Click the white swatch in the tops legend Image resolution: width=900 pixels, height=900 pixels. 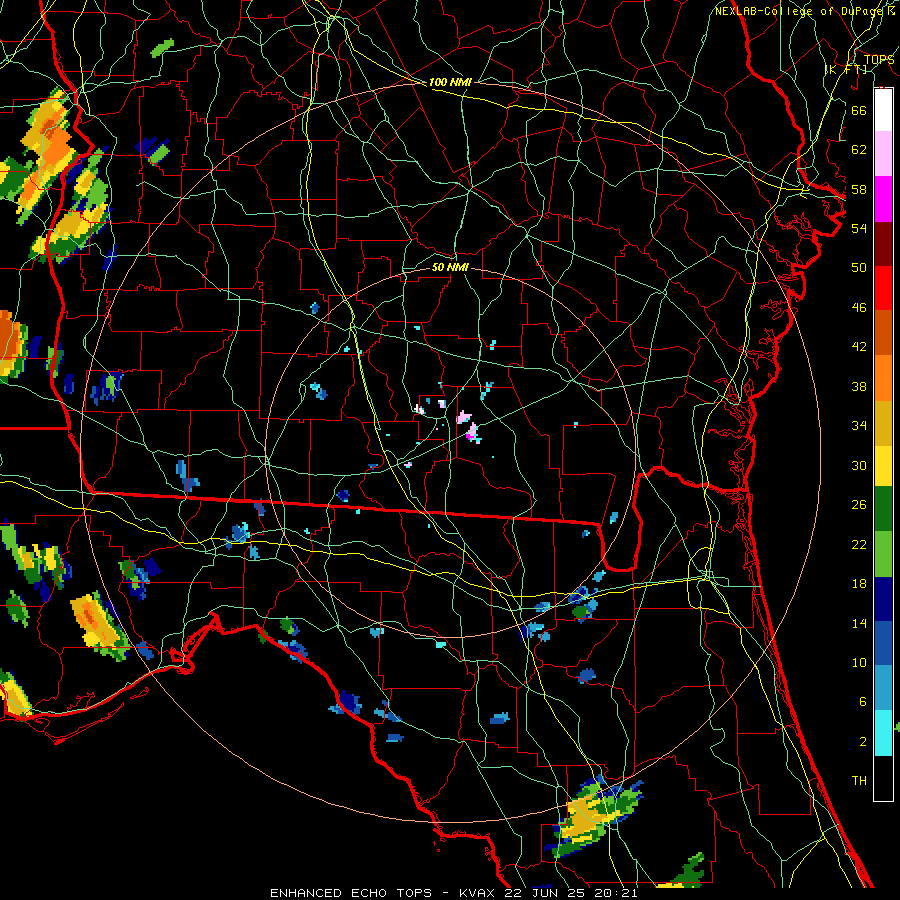(883, 110)
